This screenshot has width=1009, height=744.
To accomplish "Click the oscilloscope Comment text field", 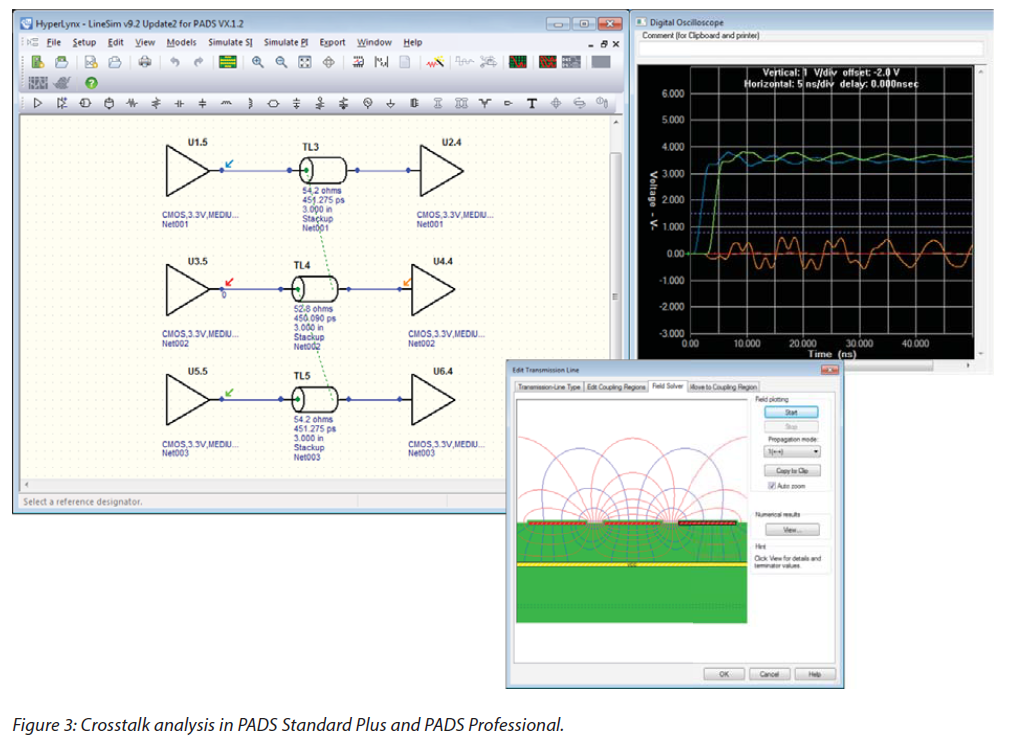I will 810,48.
